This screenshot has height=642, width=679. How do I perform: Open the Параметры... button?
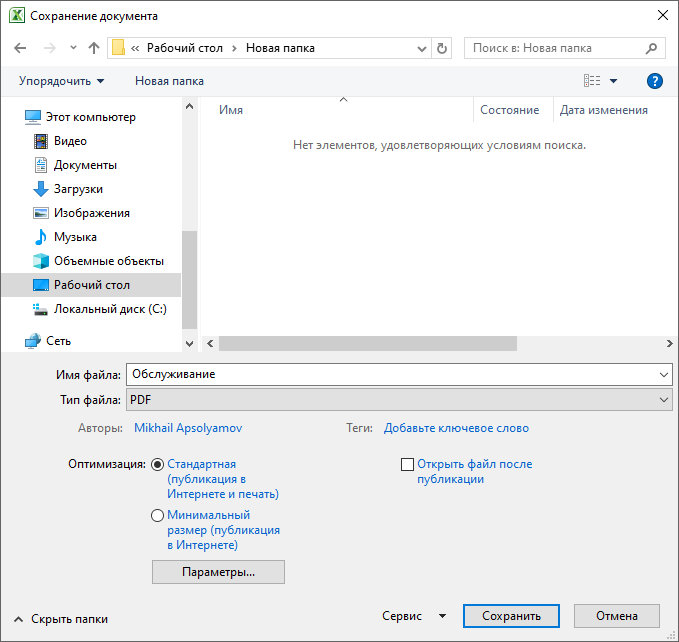tap(218, 572)
